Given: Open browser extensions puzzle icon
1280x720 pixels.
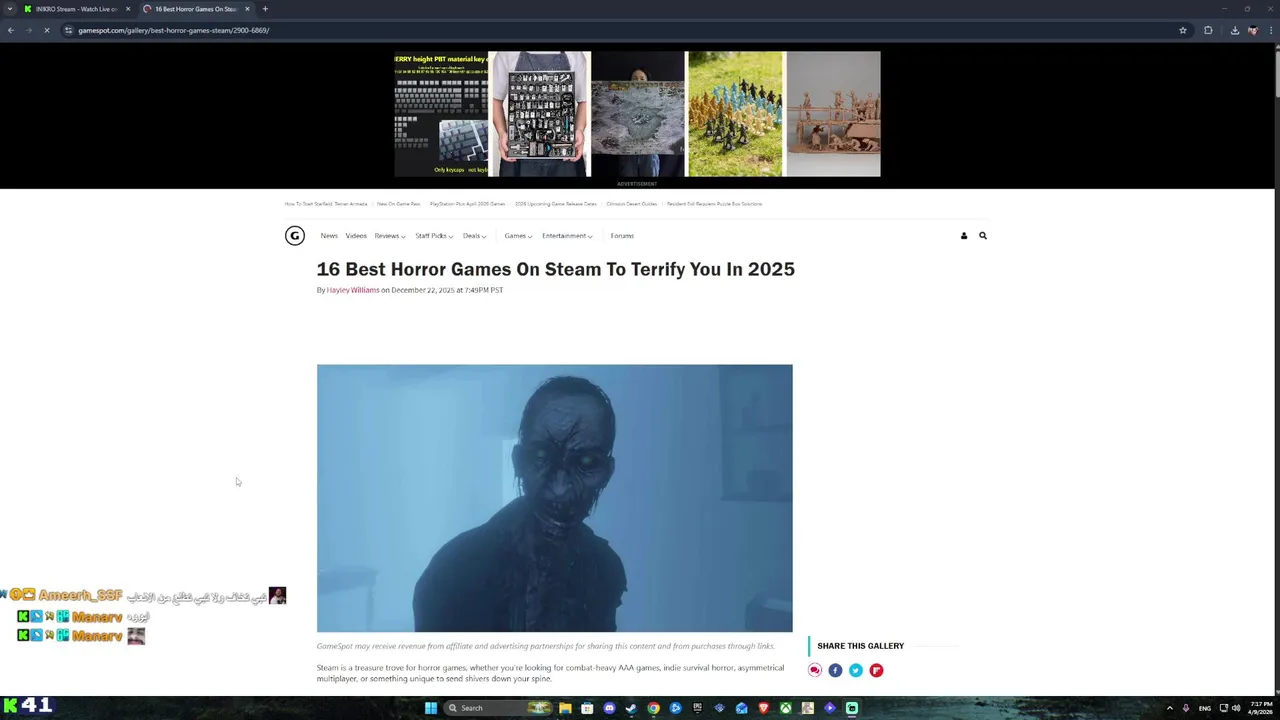Looking at the screenshot, I should [x=1208, y=30].
